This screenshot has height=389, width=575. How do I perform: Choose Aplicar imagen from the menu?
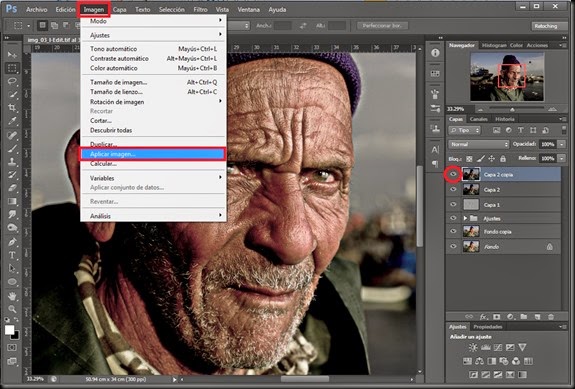(x=153, y=154)
